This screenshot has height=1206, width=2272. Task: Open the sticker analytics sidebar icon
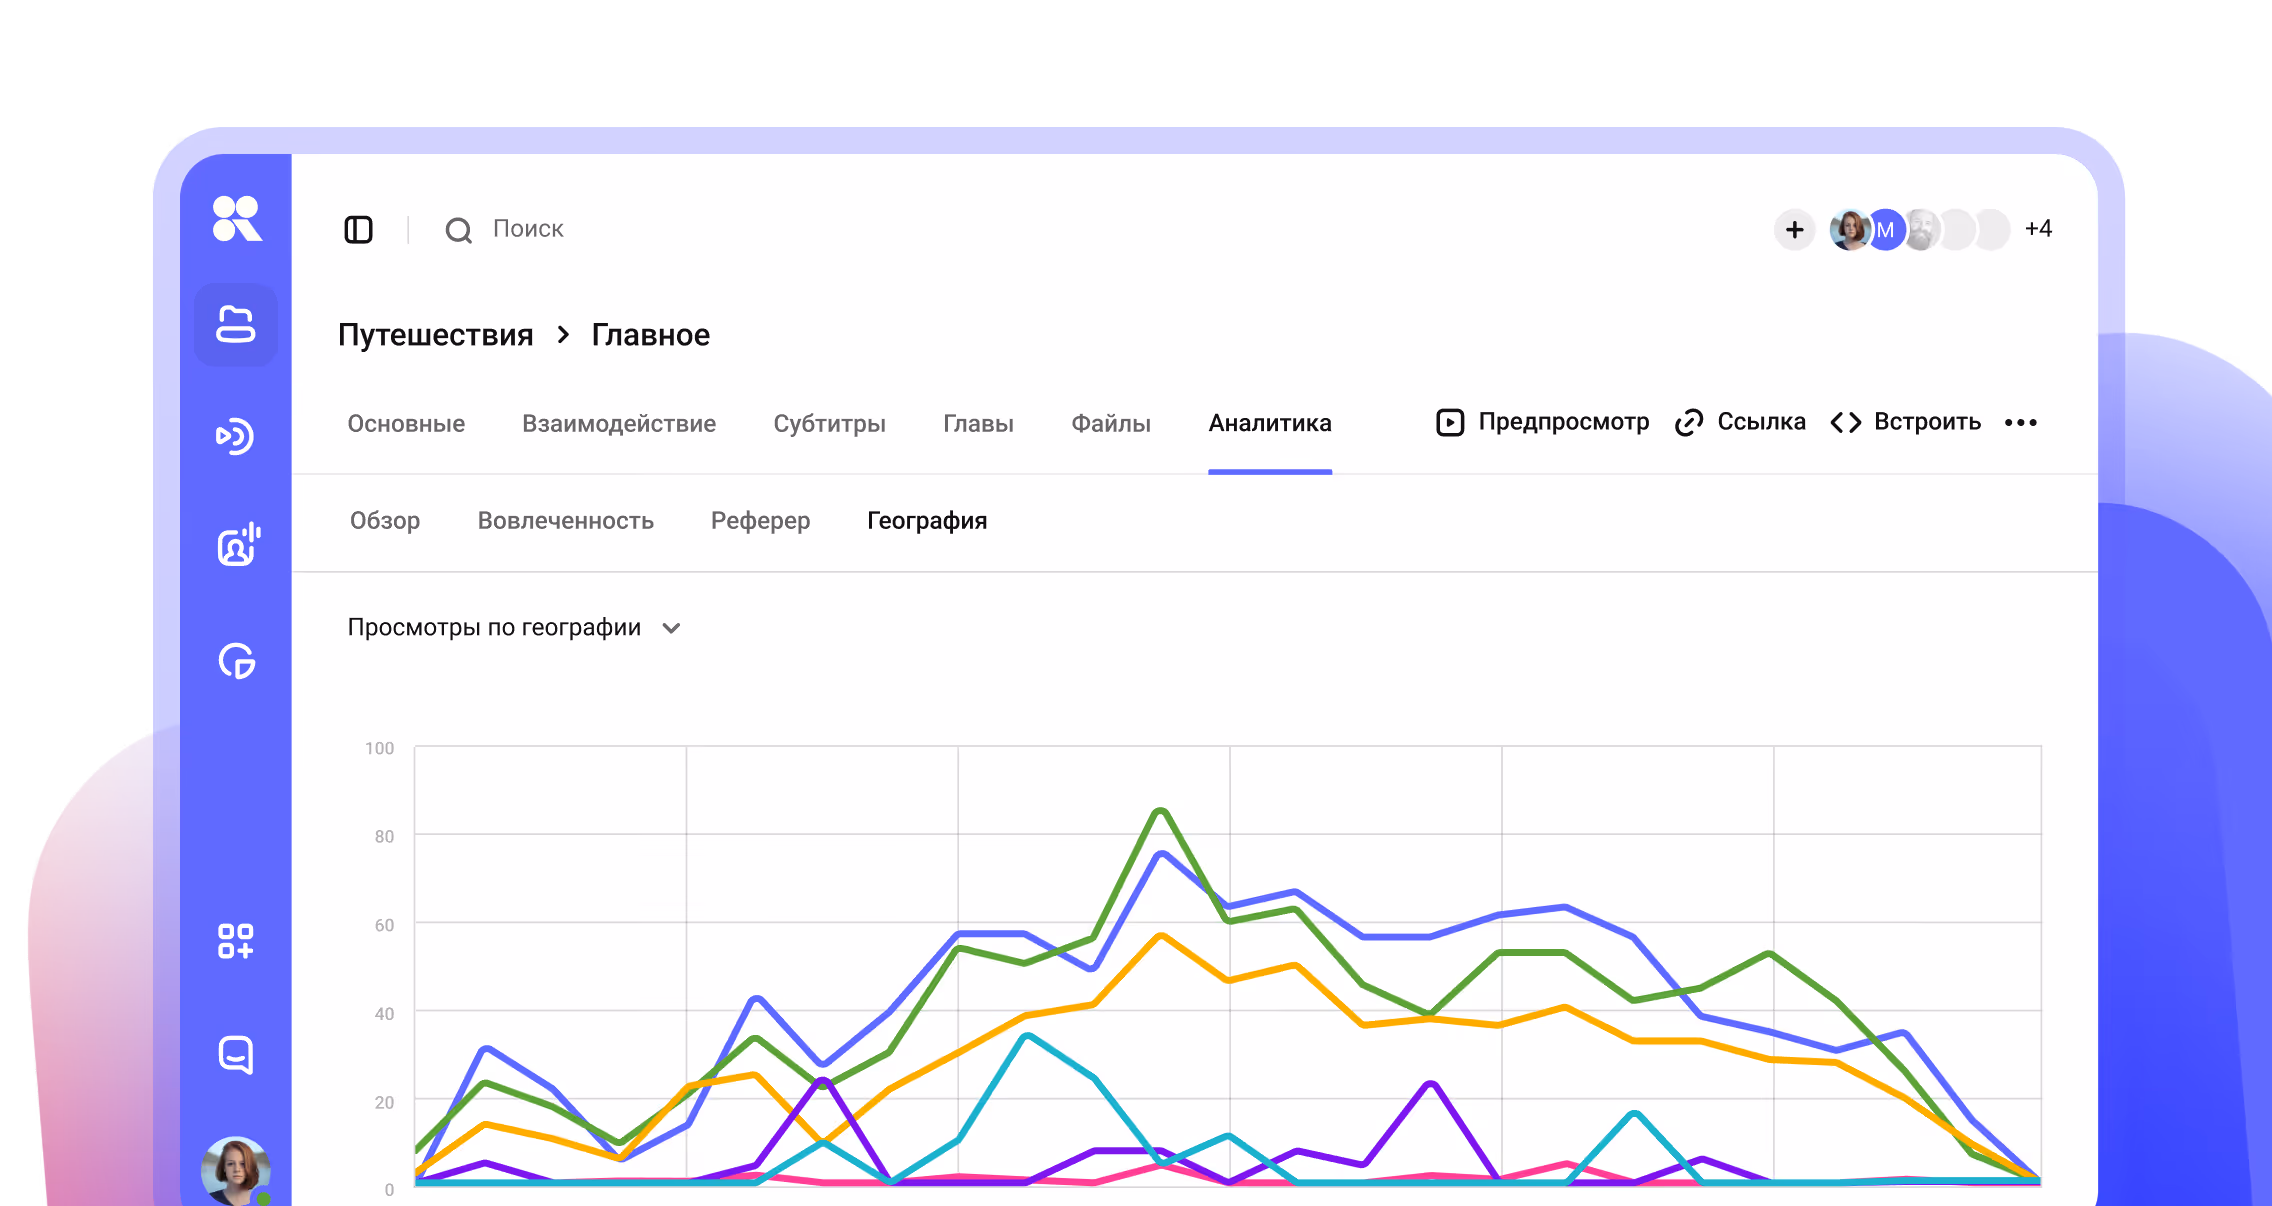pyautogui.click(x=237, y=661)
